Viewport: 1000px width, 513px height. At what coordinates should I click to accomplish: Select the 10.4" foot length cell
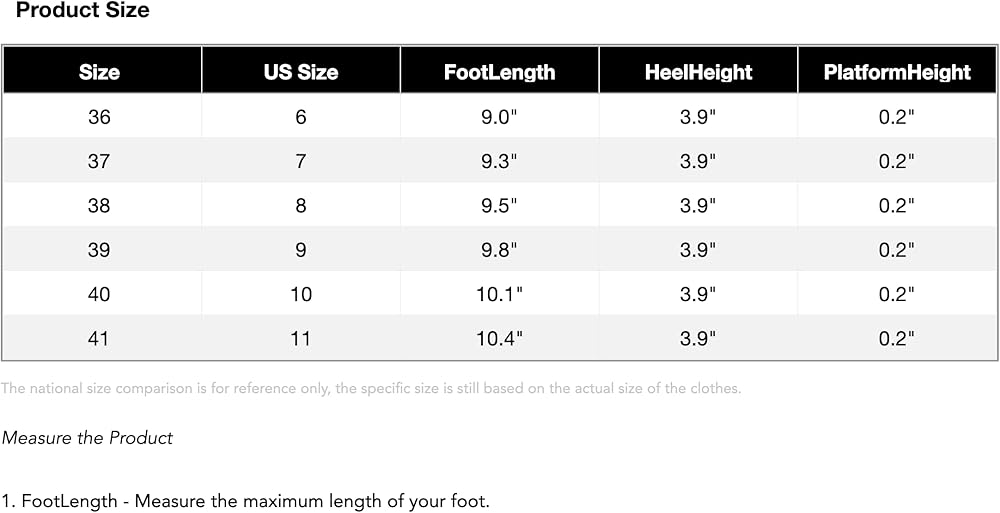[x=499, y=338]
